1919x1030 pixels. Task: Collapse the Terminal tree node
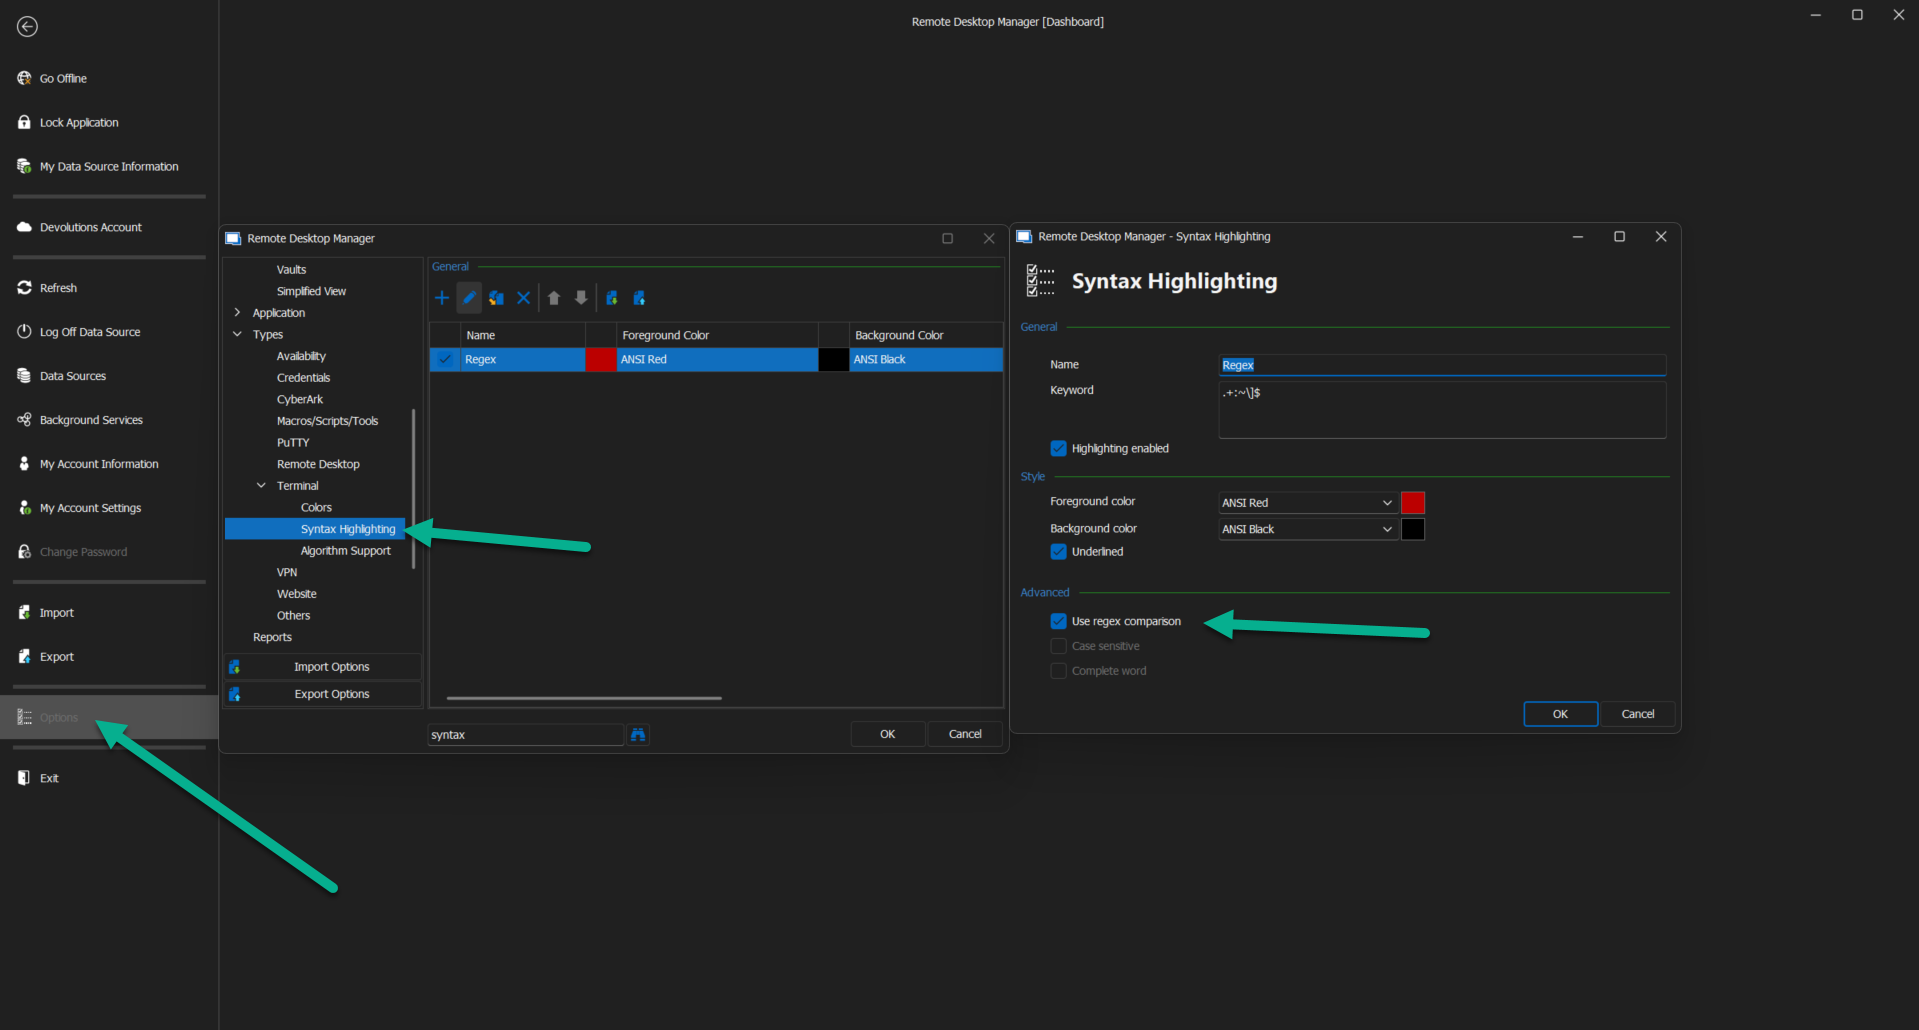pos(261,486)
